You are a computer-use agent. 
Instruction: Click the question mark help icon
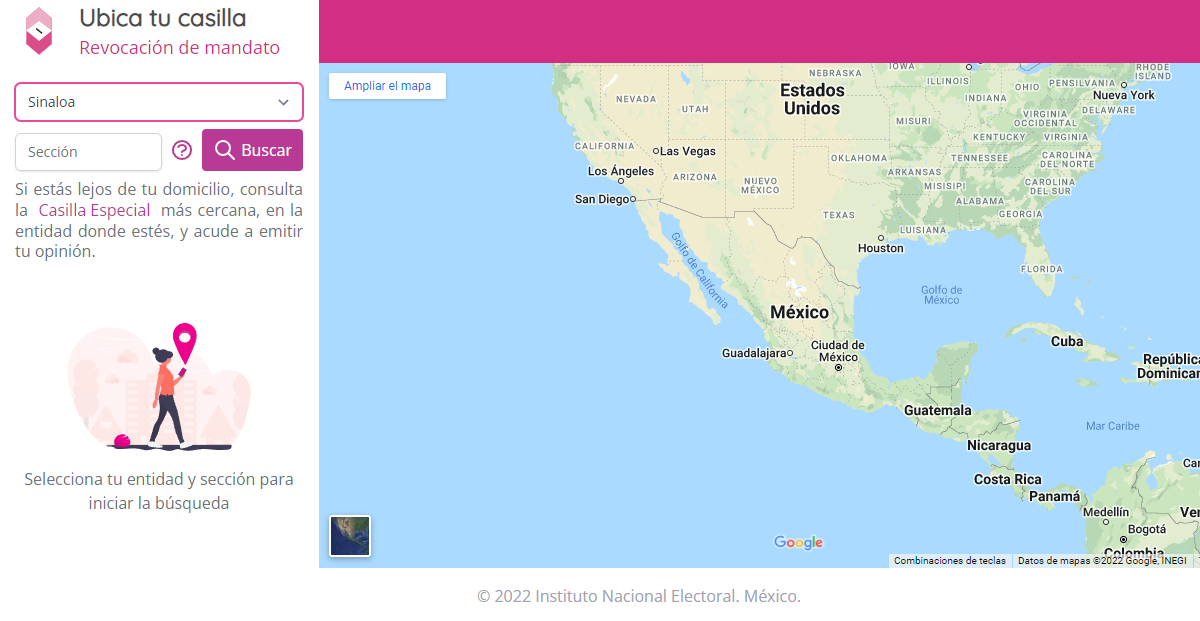182,150
